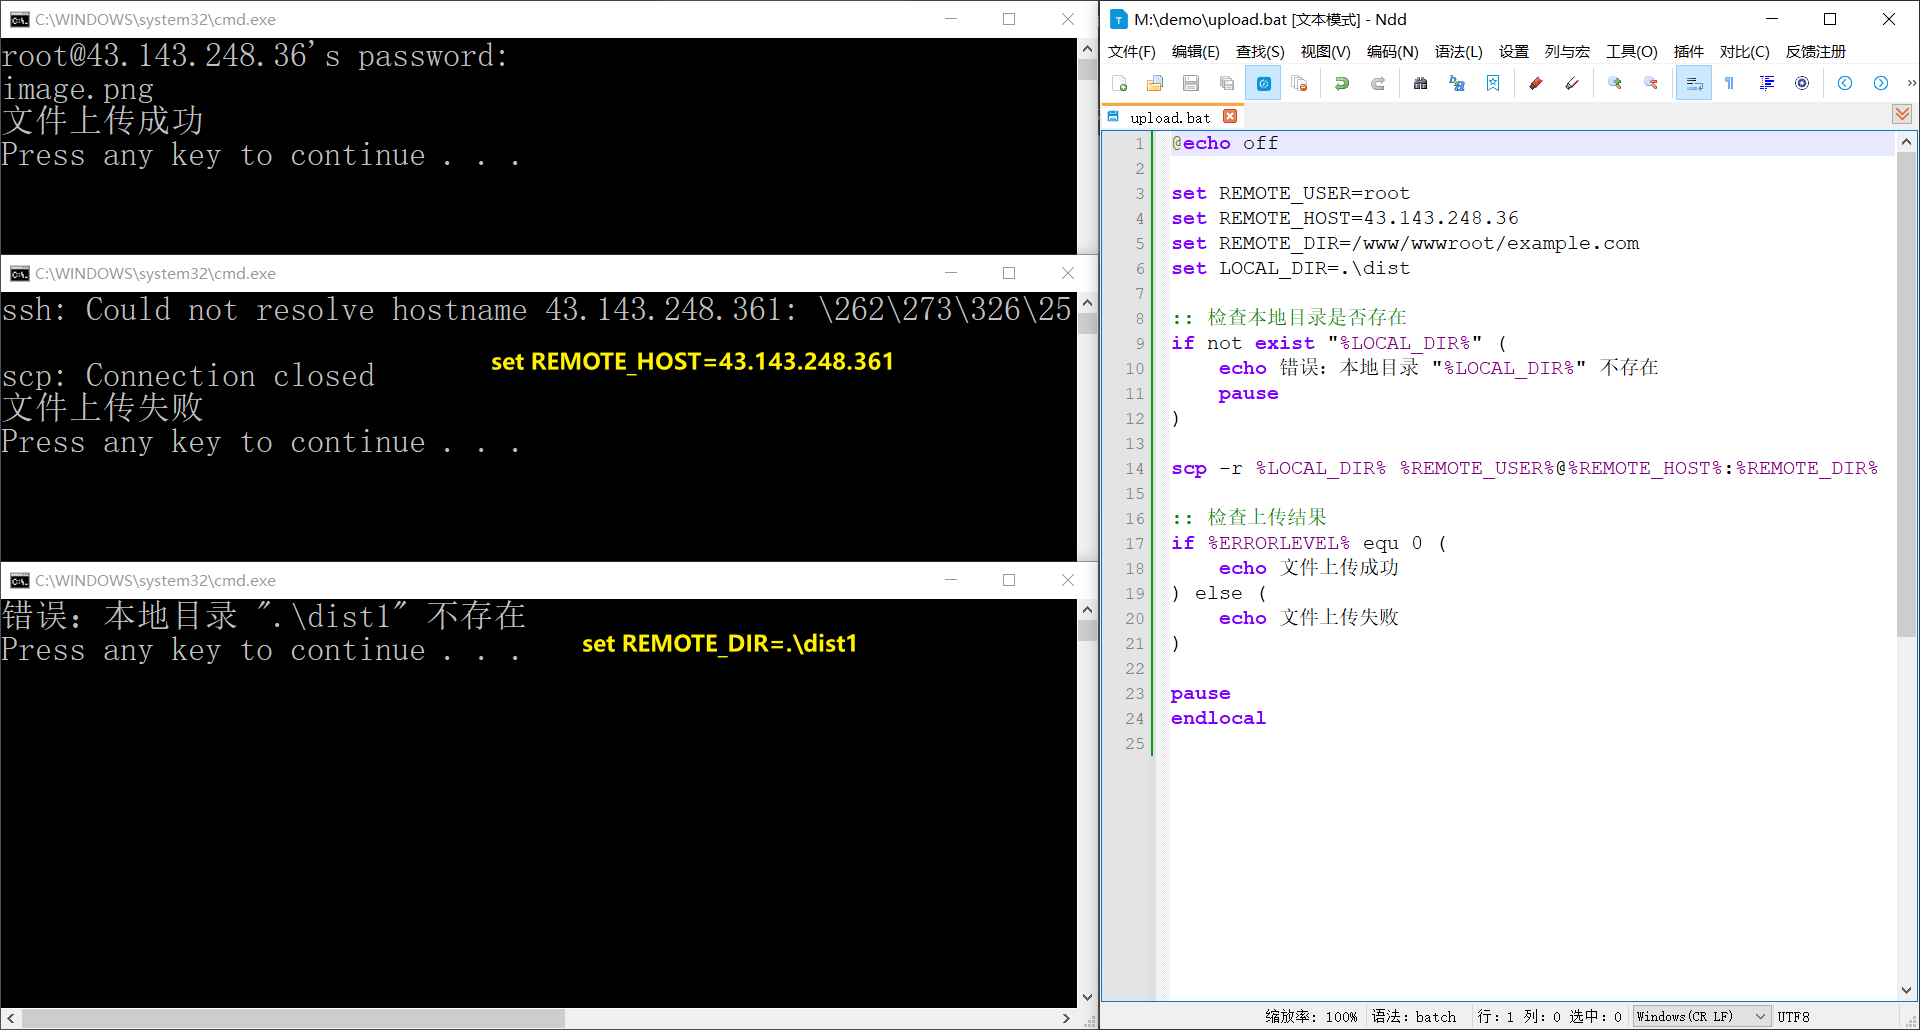Save the upload.bat file
Screen dimensions: 1920x1030
[1190, 83]
